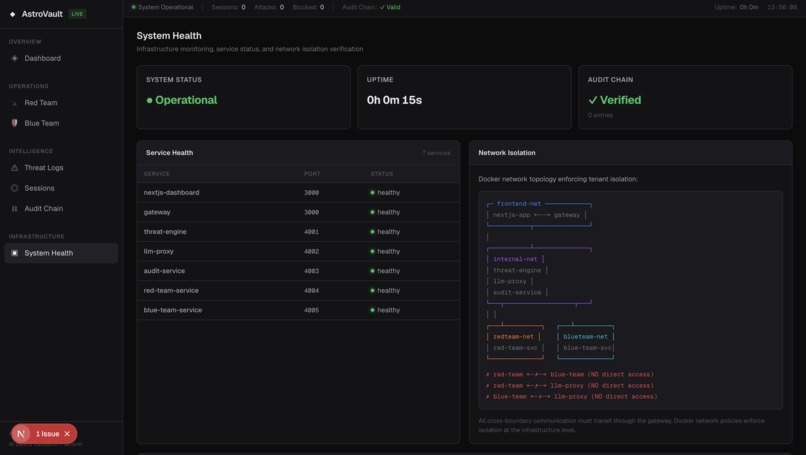
Task: Click the Network Isolation panel title
Action: tap(507, 153)
